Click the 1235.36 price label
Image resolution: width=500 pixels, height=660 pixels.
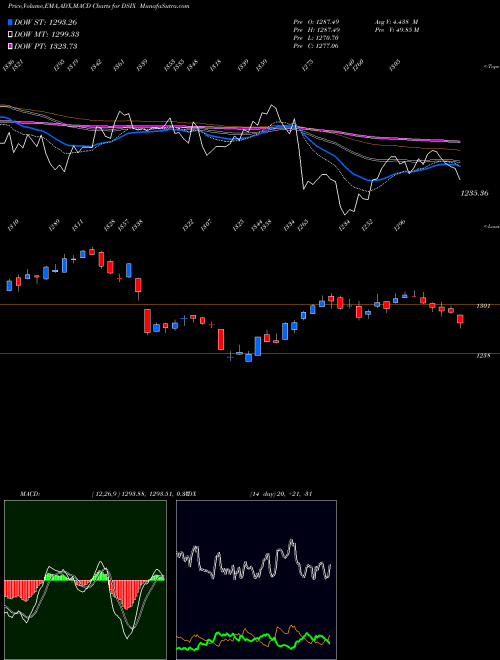point(474,193)
